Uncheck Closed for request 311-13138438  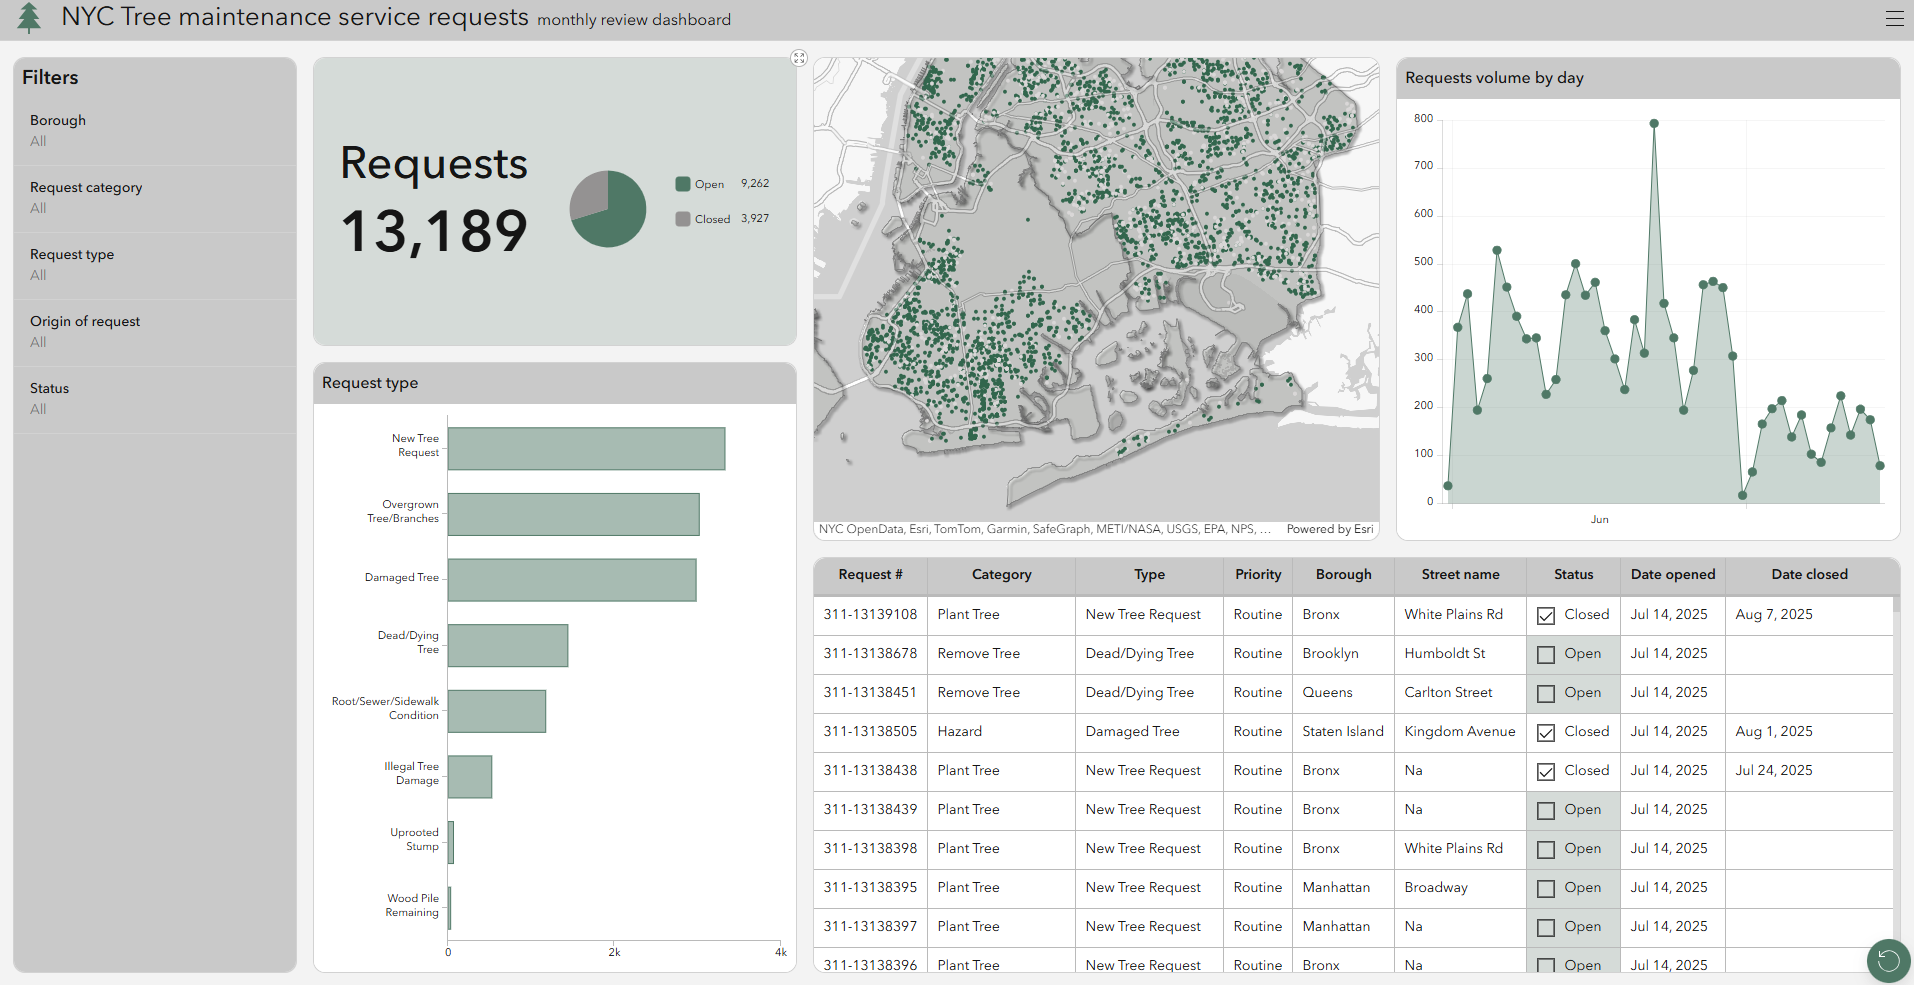click(1545, 771)
